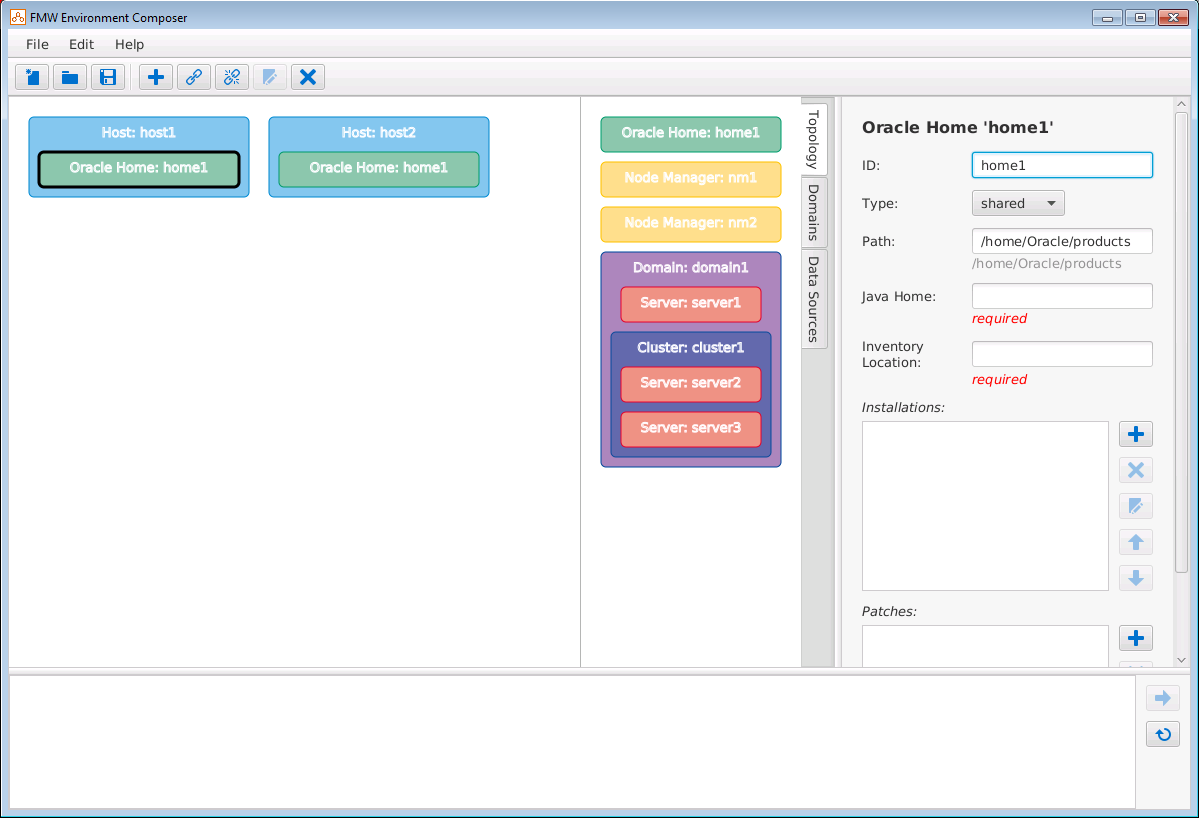Viewport: 1199px width, 818px height.
Task: Click the properties panel vertical scrollbar thumb
Action: (x=1181, y=342)
